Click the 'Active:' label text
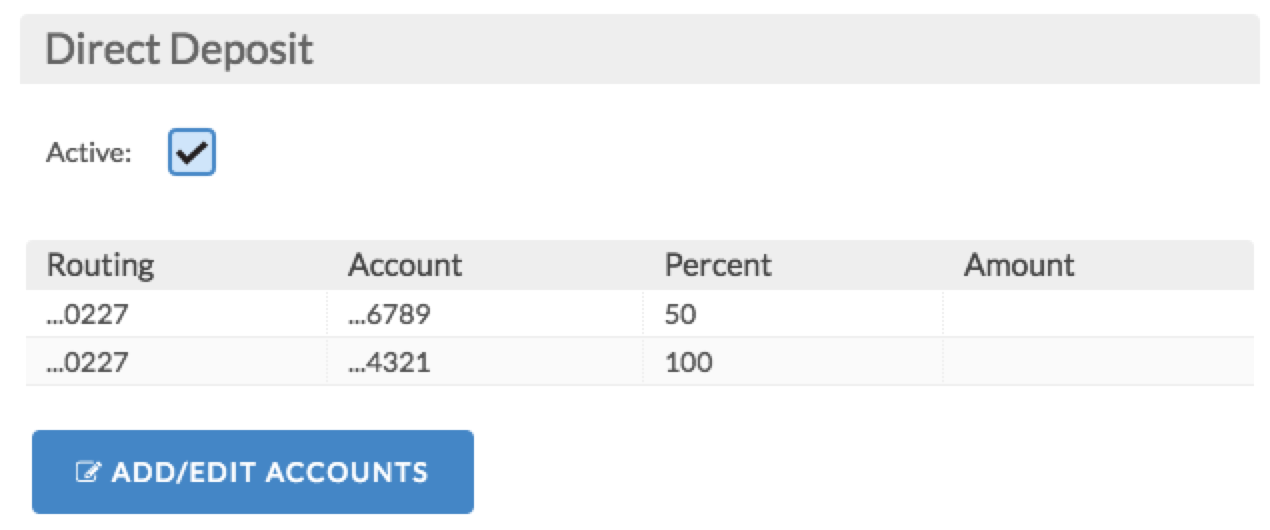 tap(89, 155)
